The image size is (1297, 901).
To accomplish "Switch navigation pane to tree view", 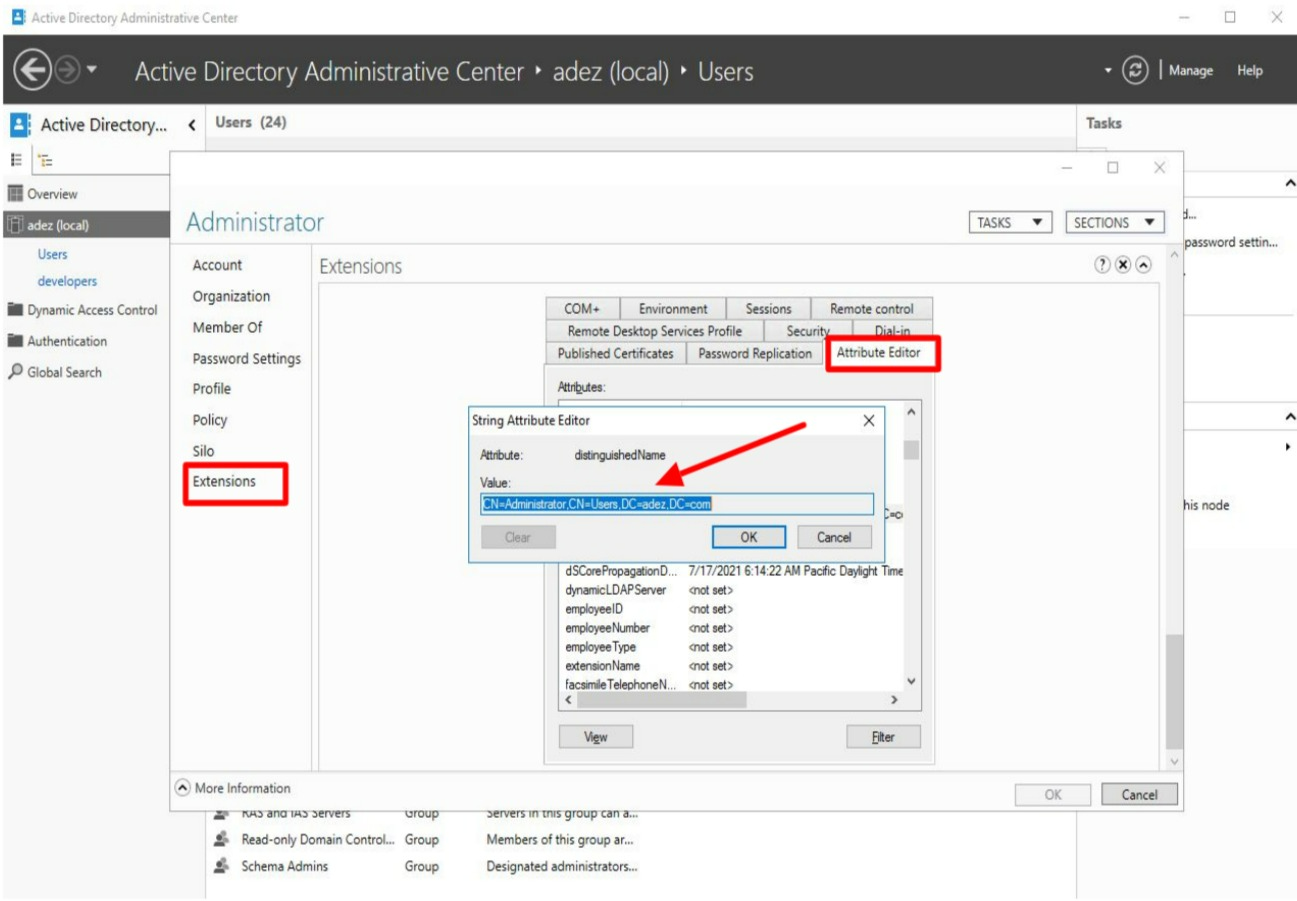I will pyautogui.click(x=43, y=159).
